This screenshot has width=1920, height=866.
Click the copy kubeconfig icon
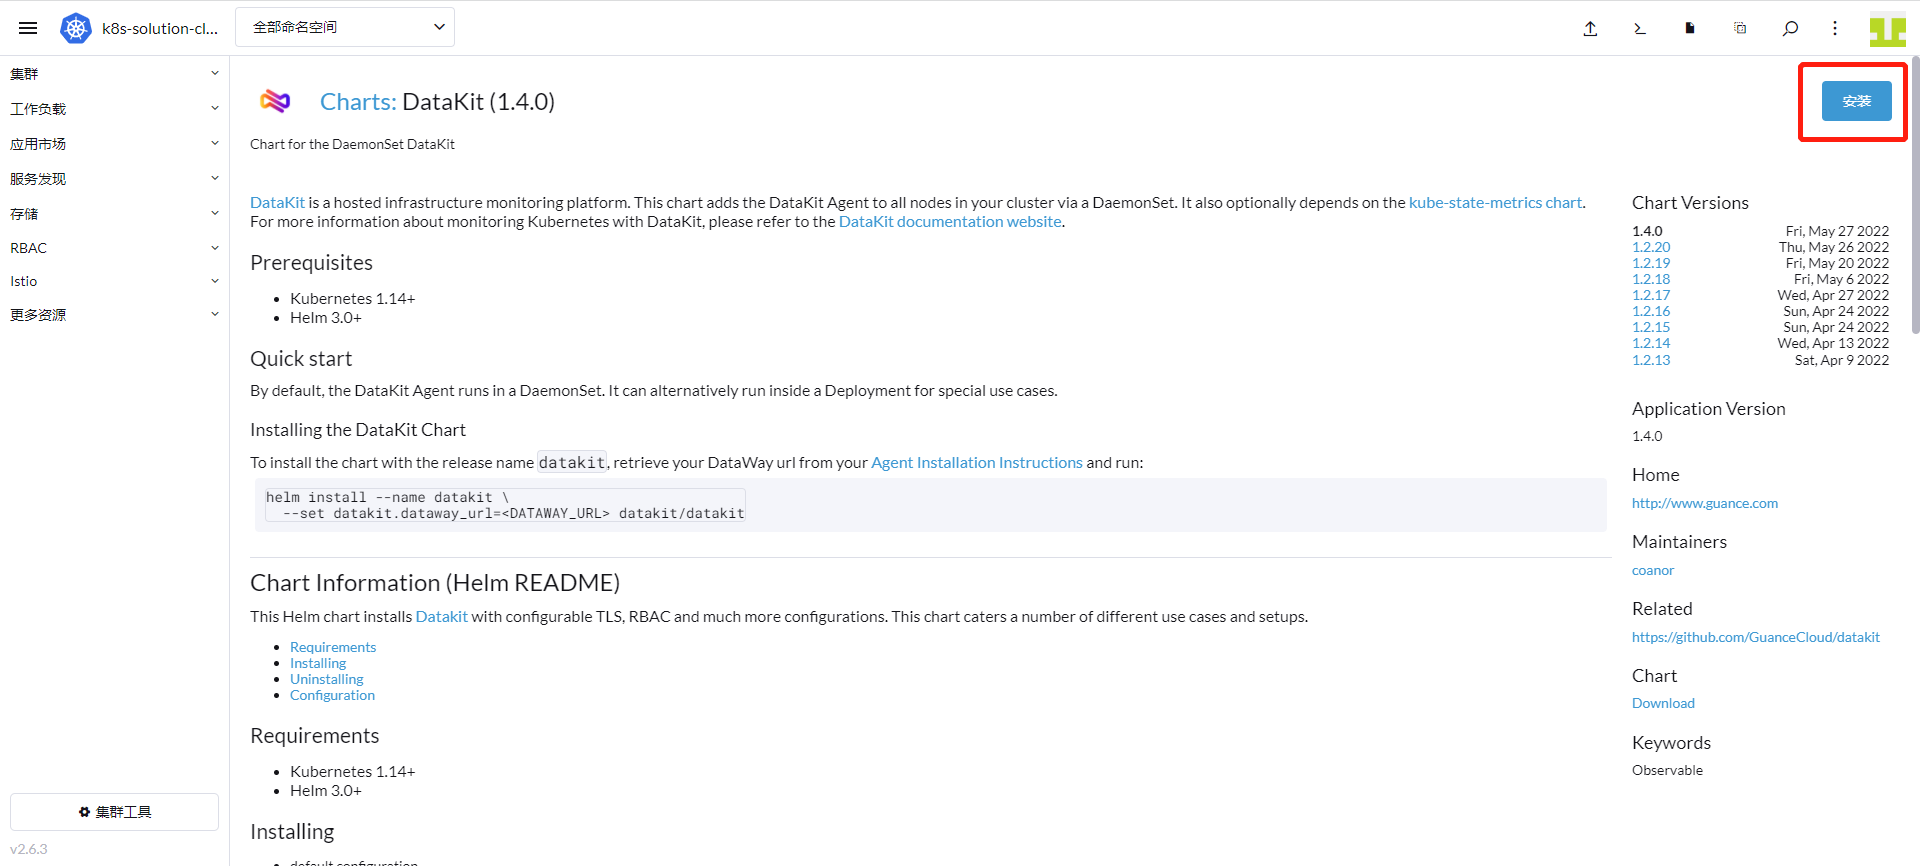tap(1740, 28)
